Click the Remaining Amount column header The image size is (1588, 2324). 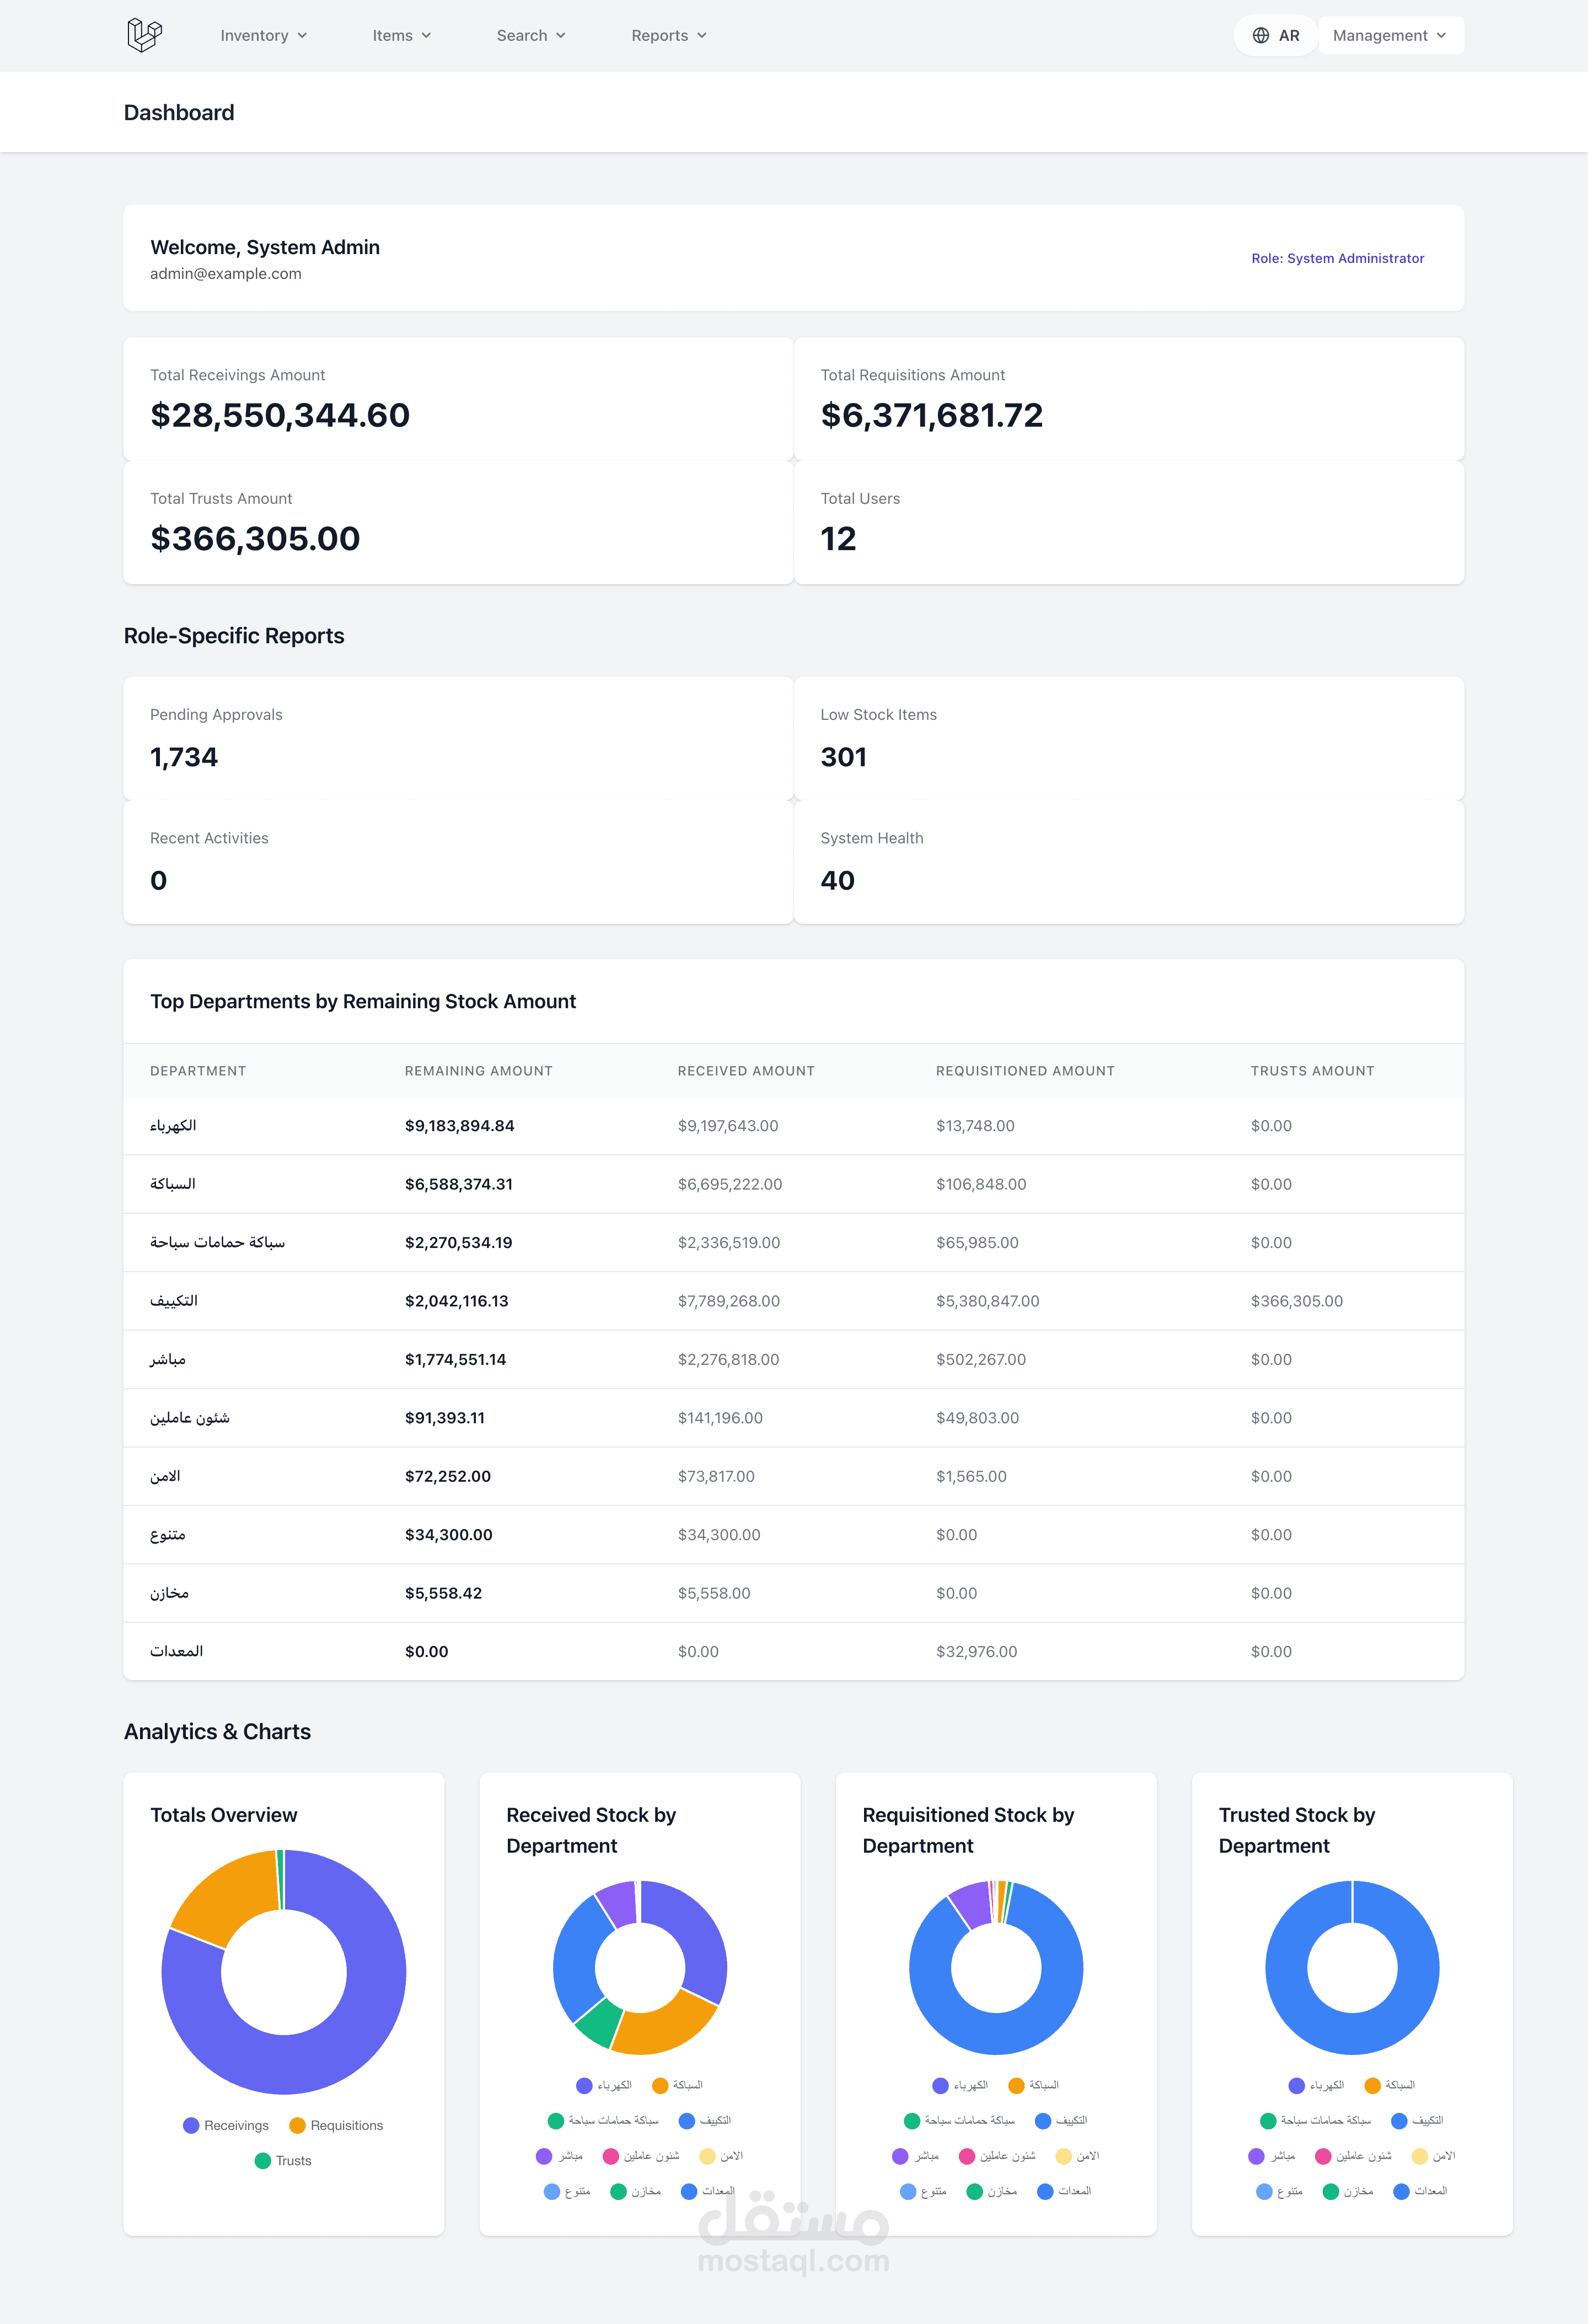(x=478, y=1070)
